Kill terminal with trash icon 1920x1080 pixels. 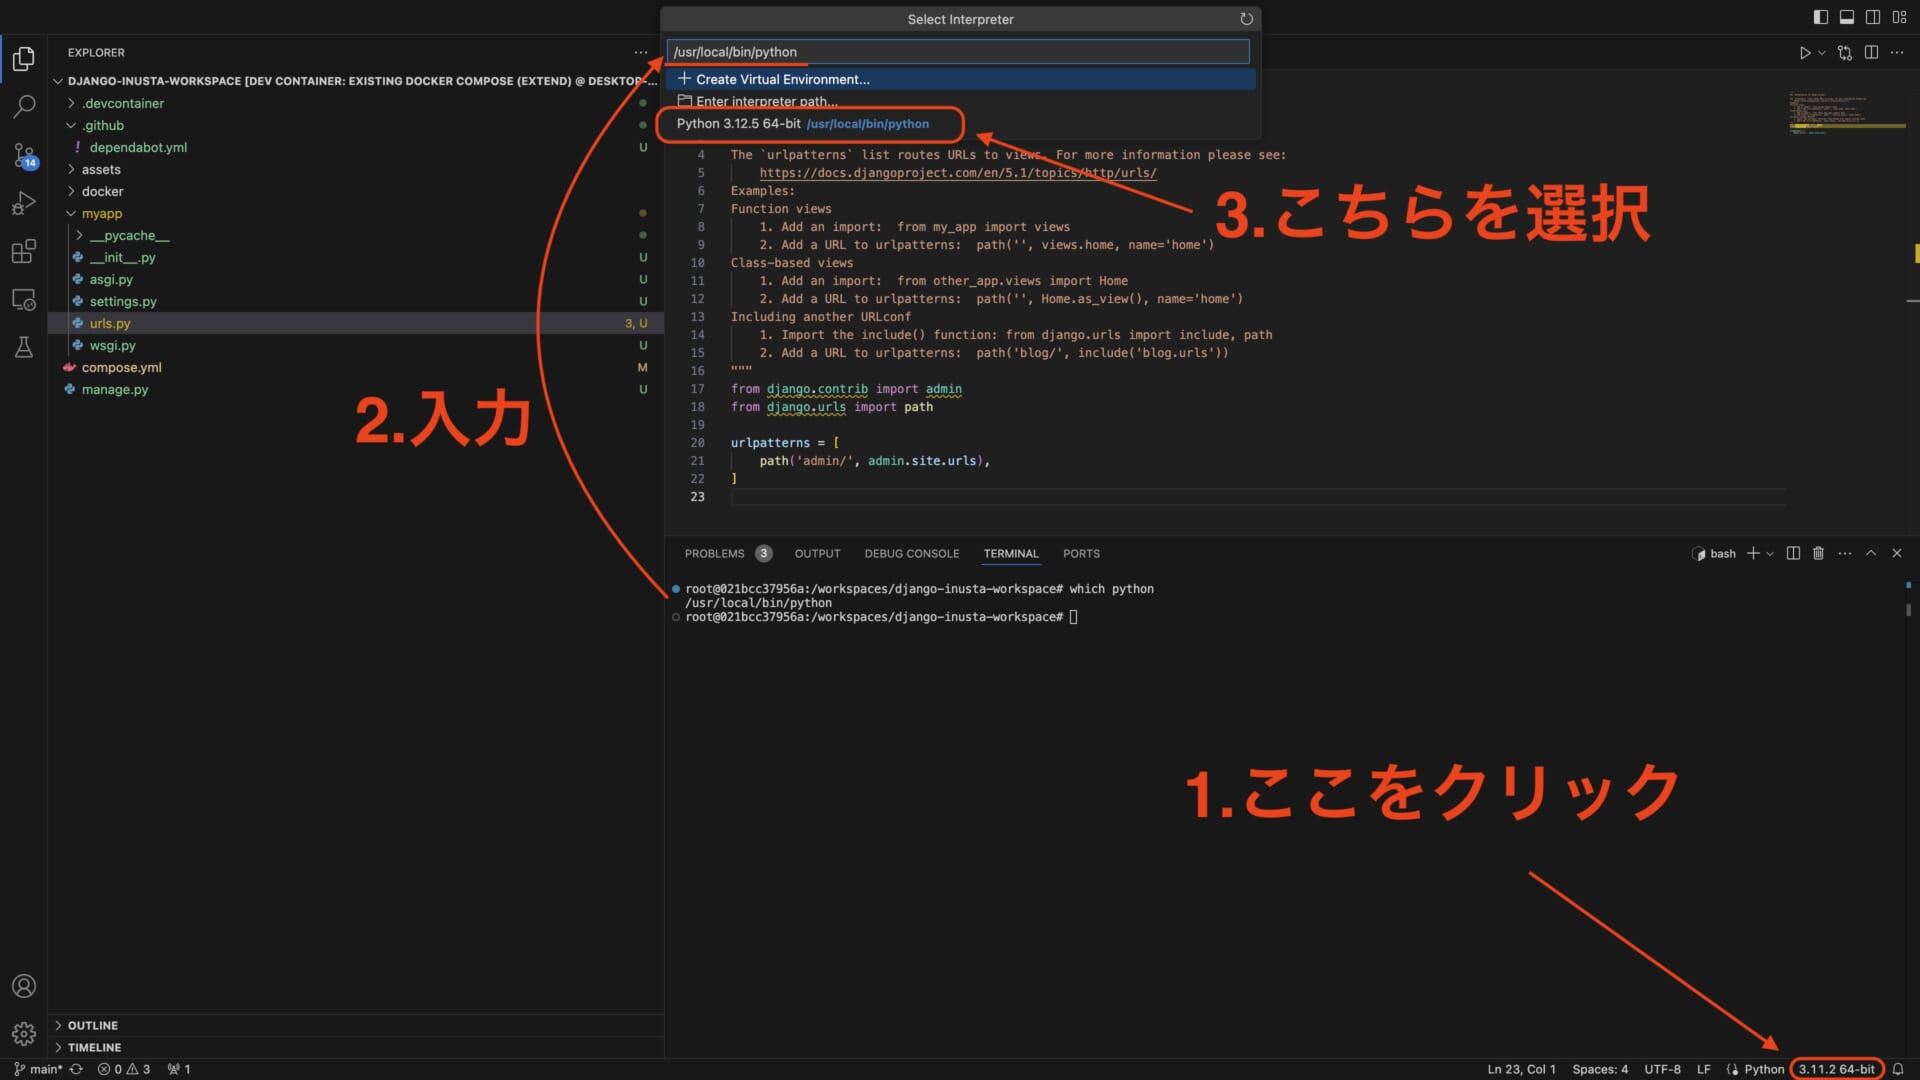[x=1818, y=553]
